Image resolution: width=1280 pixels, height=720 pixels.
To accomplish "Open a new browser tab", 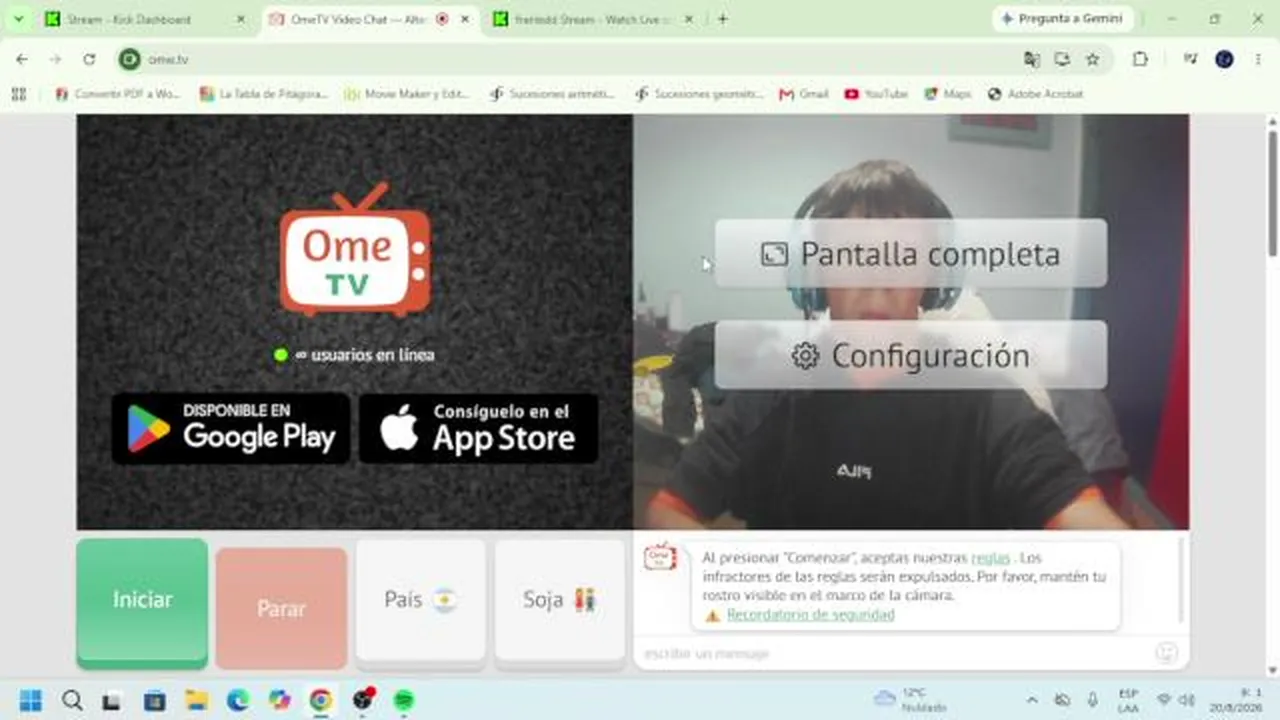I will [723, 19].
